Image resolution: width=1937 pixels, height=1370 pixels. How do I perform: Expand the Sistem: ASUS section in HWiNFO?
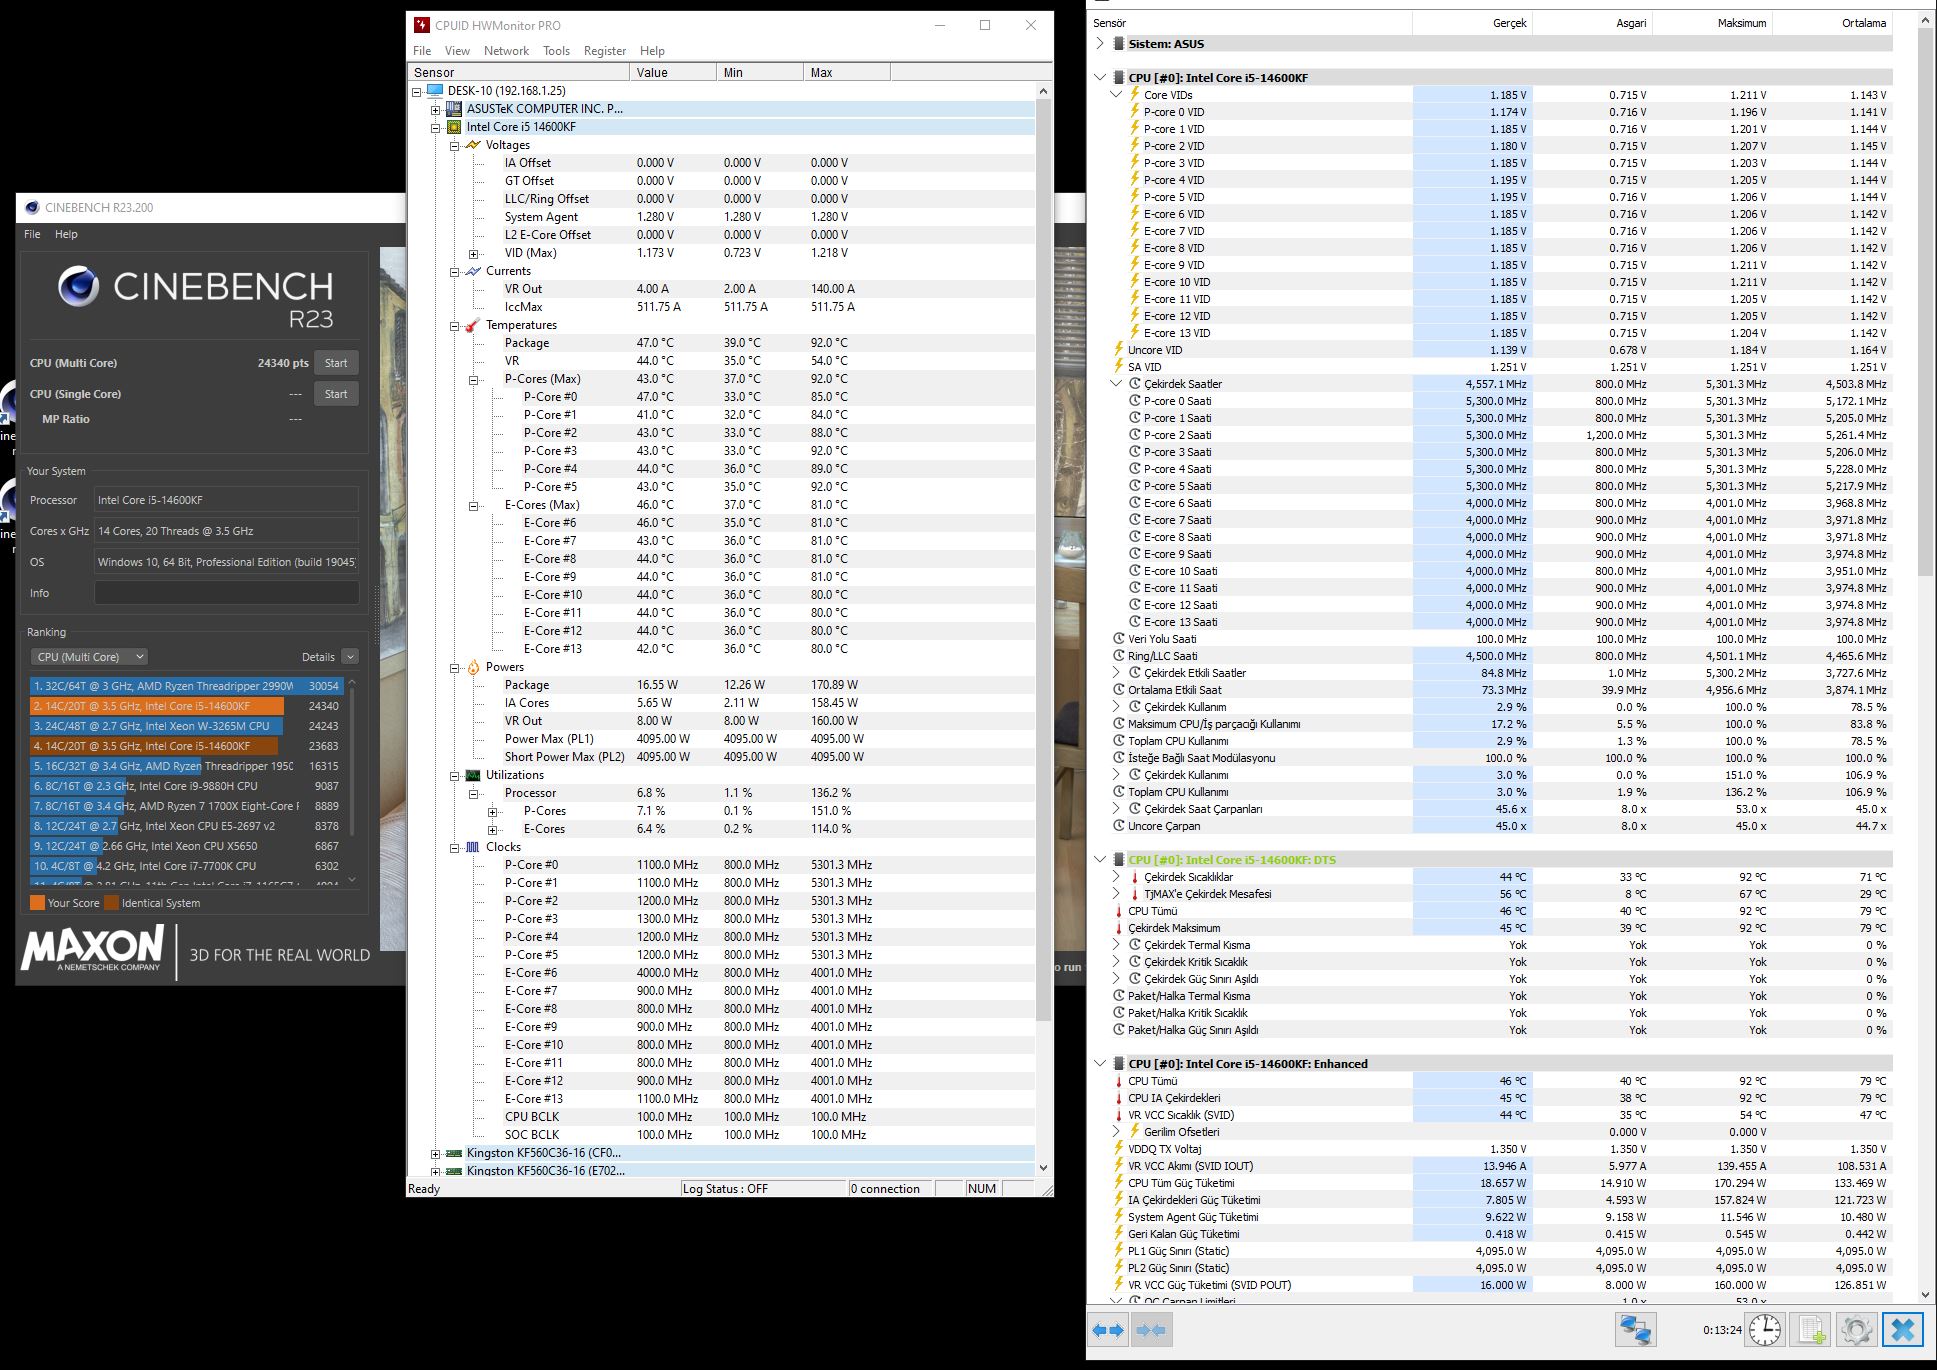pos(1100,44)
